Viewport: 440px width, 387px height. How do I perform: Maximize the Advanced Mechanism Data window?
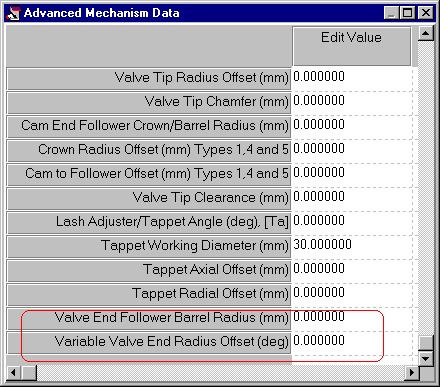coord(407,13)
